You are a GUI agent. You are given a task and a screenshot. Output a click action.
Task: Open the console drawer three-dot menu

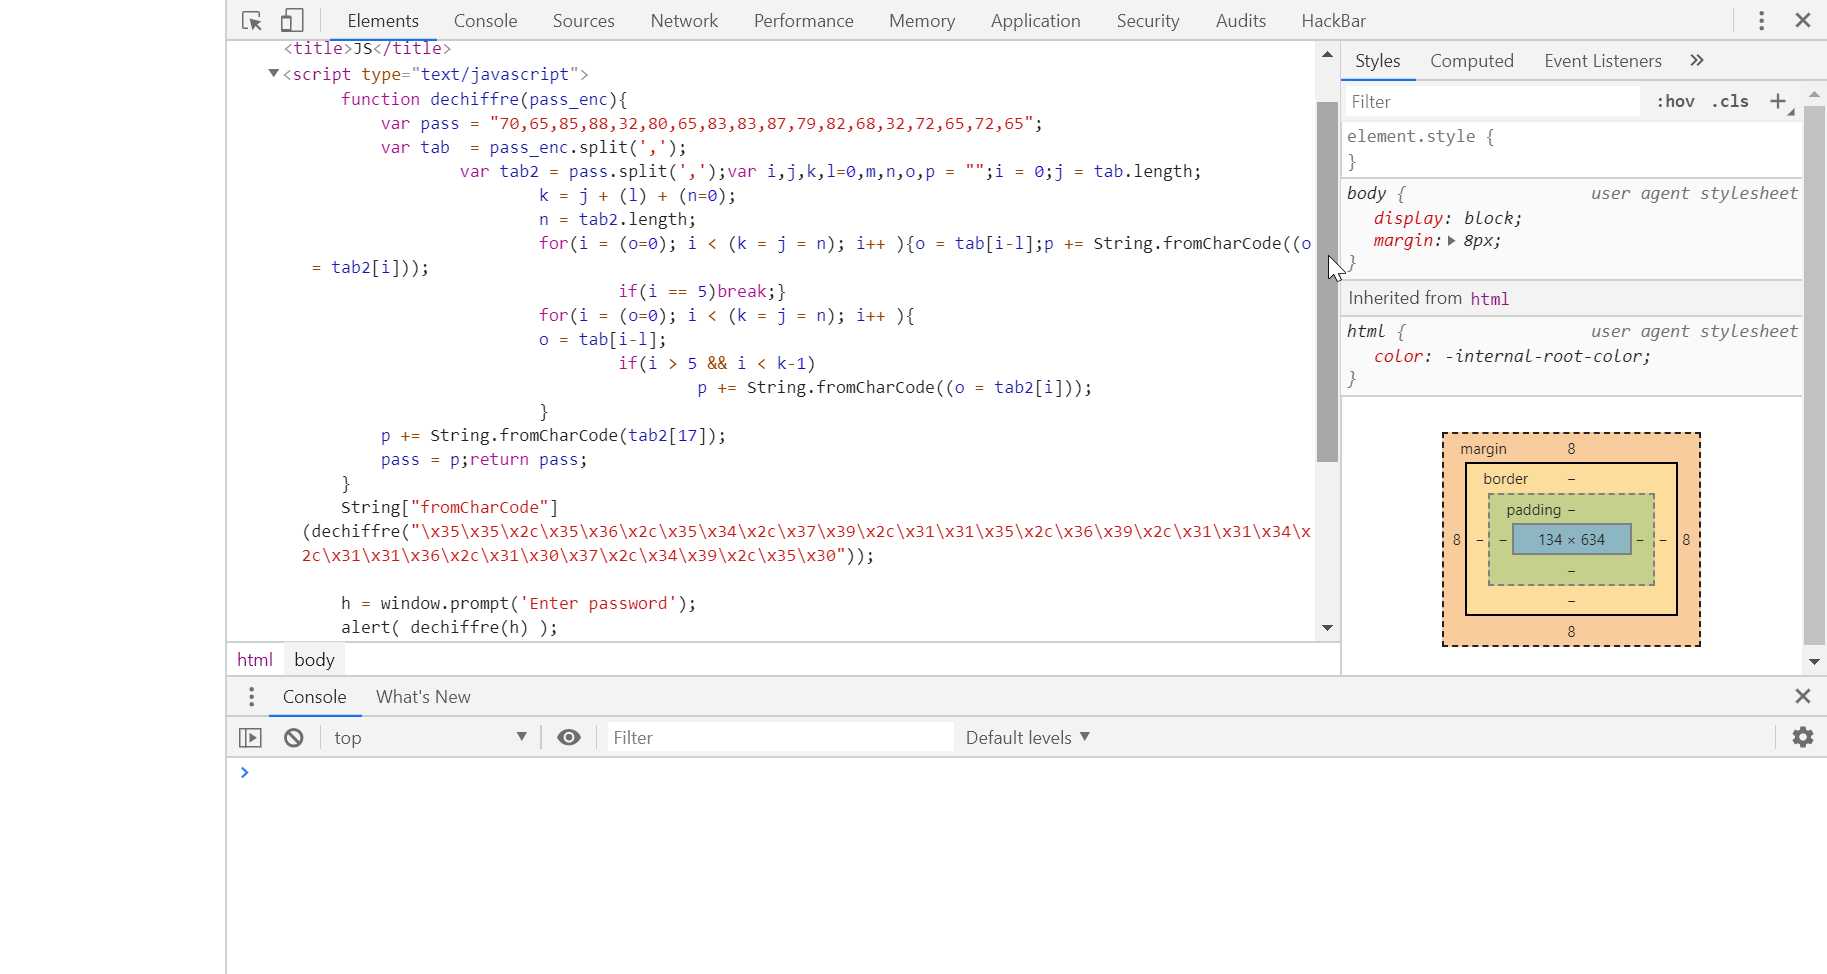251,697
